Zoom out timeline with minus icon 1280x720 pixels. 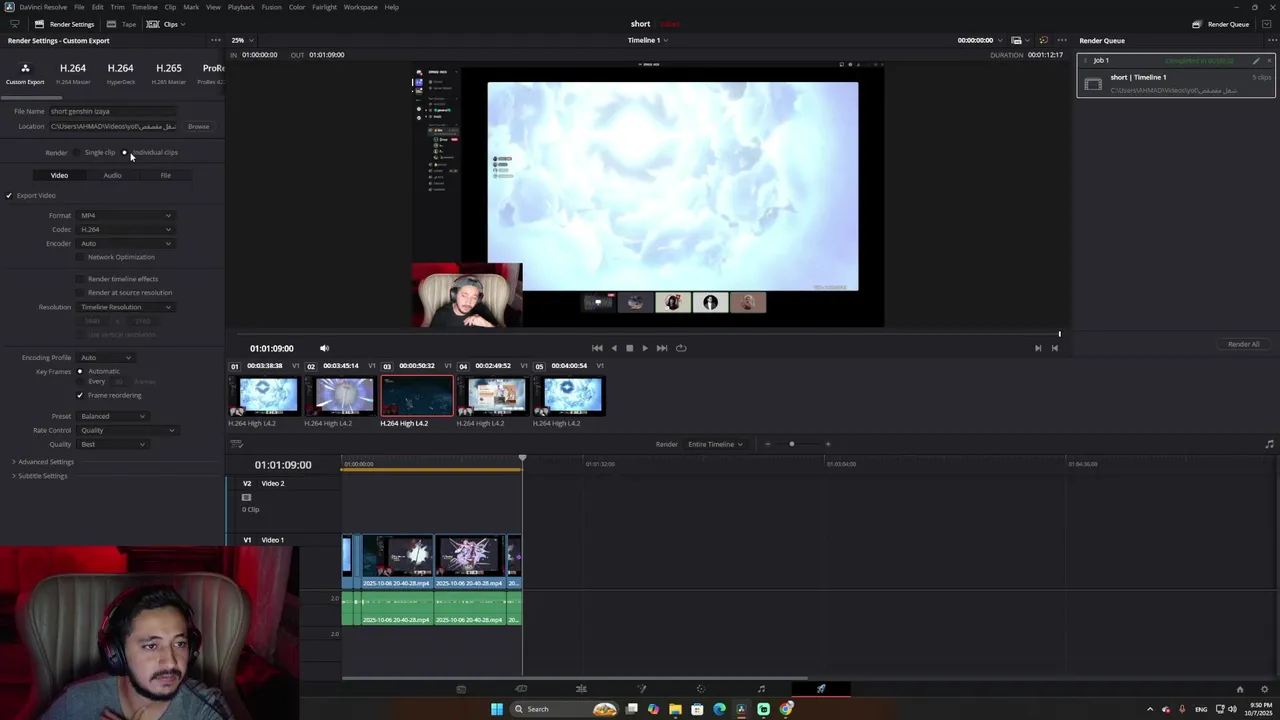tap(767, 444)
